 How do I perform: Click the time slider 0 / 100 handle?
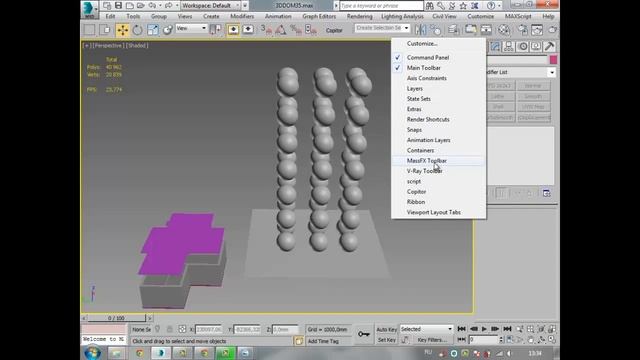[x=116, y=318]
